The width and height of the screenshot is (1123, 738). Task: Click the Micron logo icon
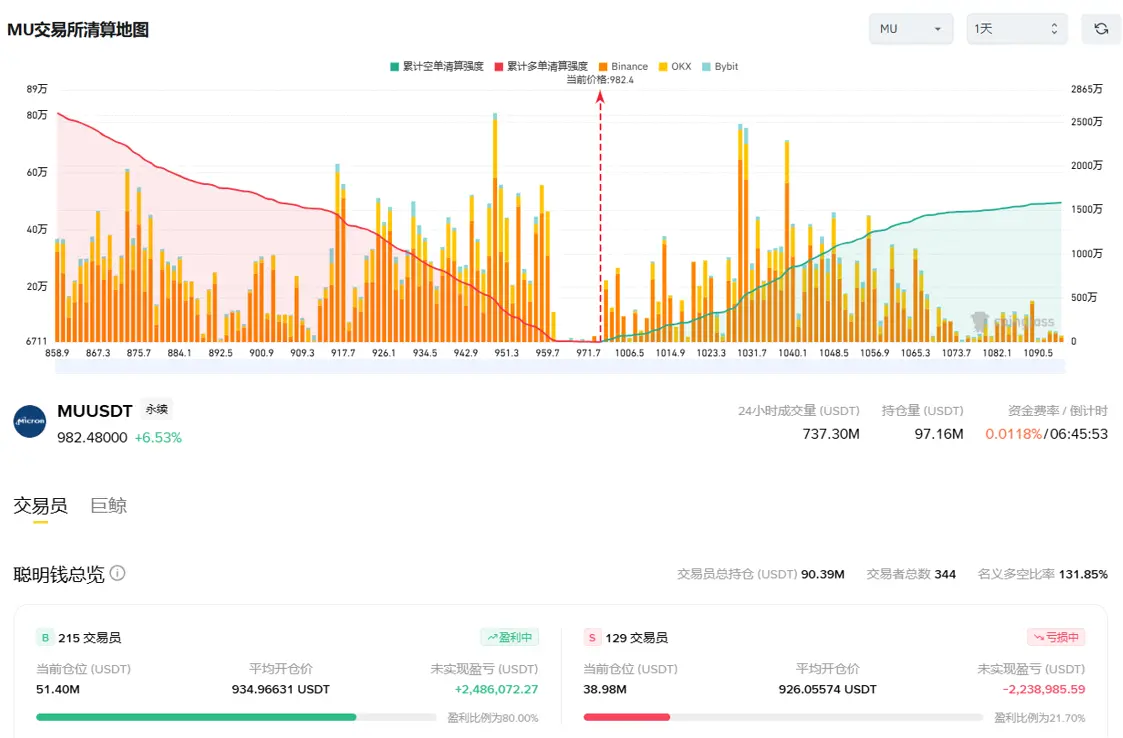[x=30, y=421]
